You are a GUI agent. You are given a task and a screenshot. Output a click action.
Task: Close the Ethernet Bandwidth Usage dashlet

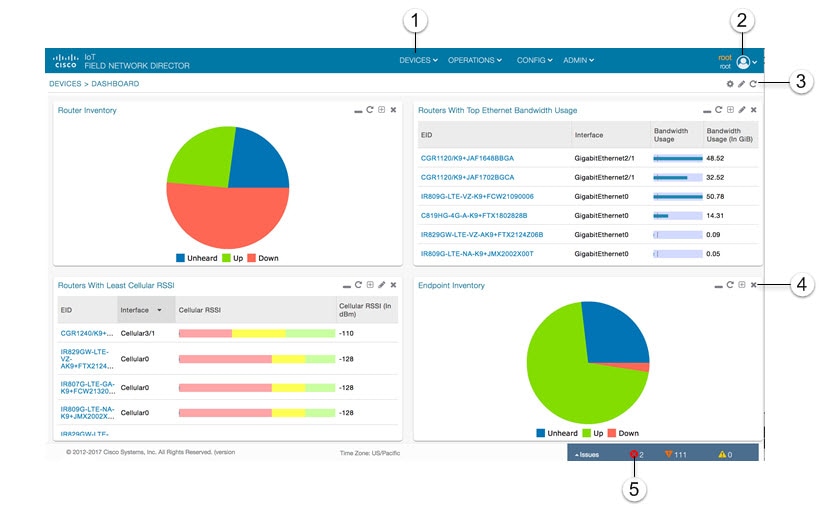pyautogui.click(x=754, y=110)
